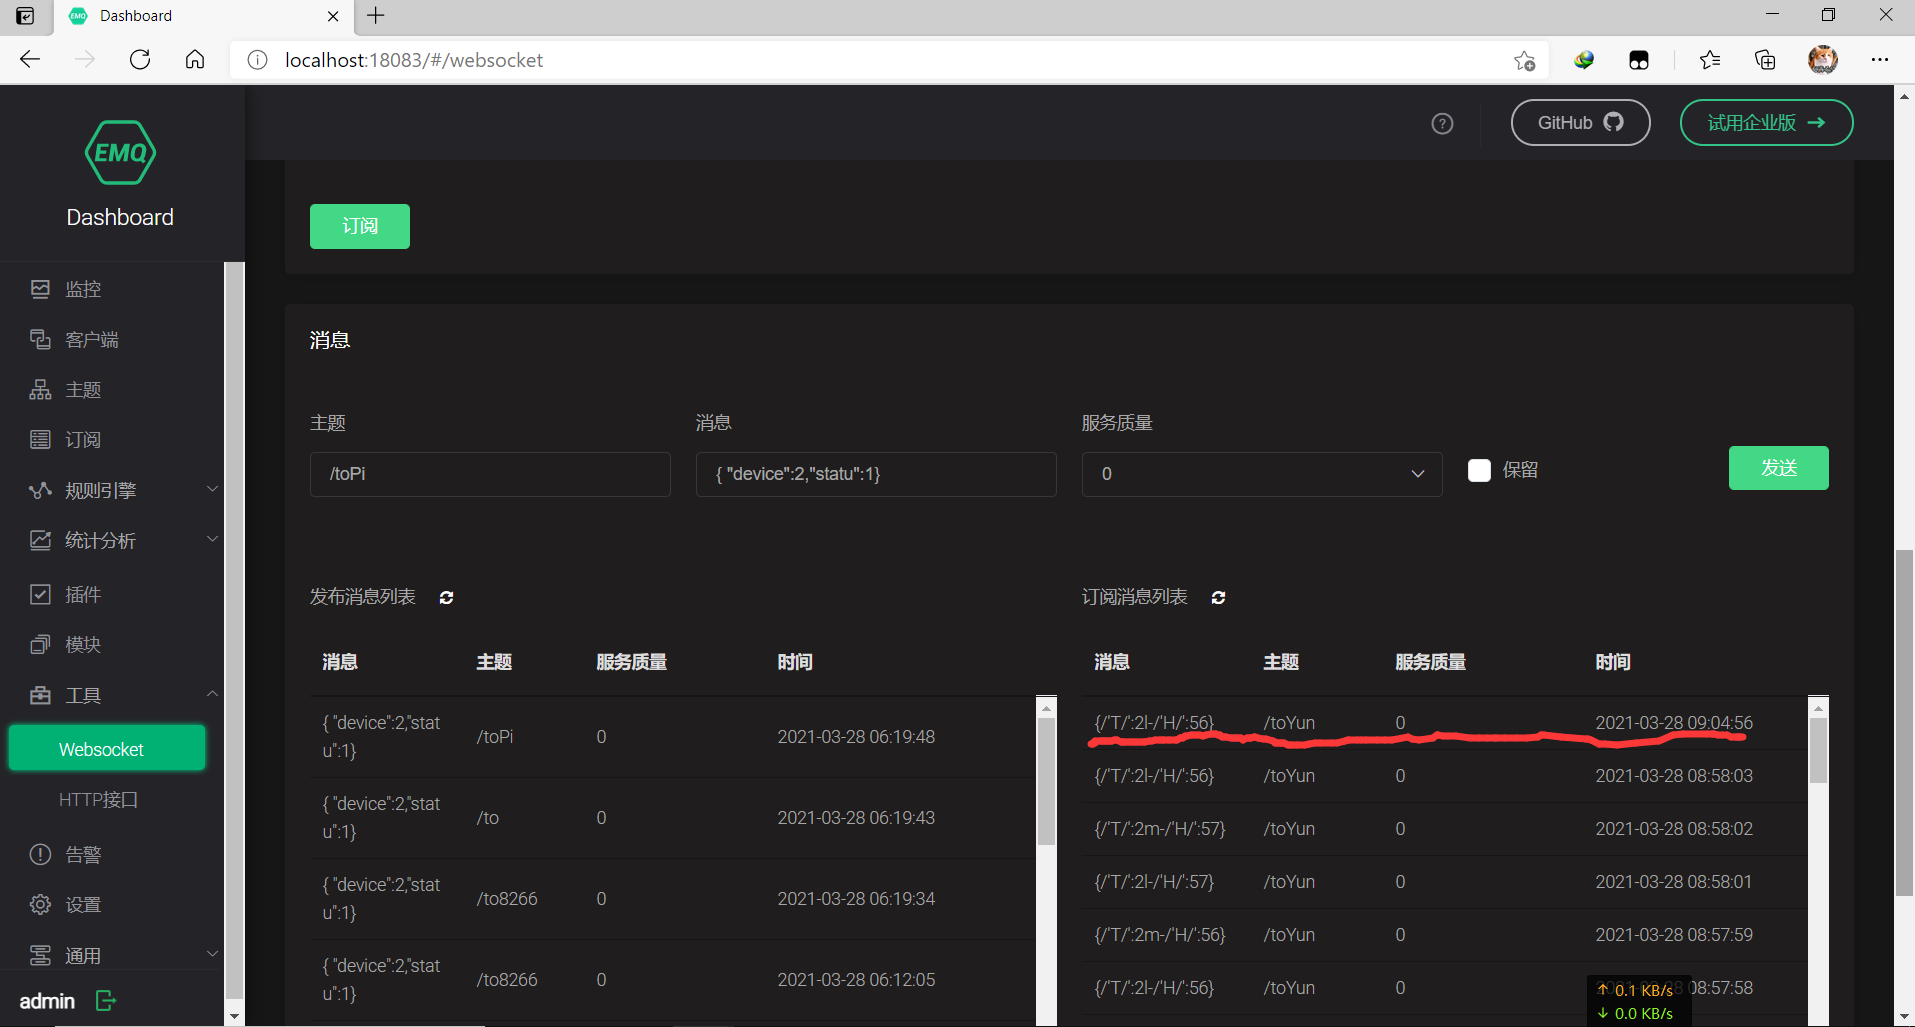Open the 服务质量 QoS dropdown
Image resolution: width=1915 pixels, height=1027 pixels.
1261,474
